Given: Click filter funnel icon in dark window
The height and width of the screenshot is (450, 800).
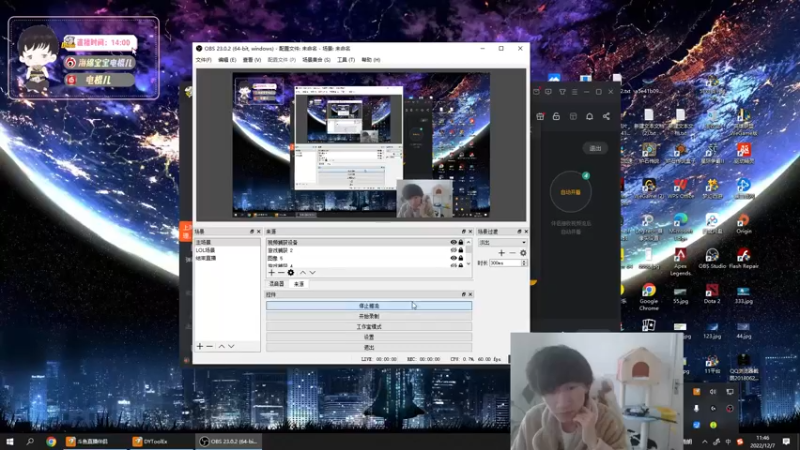Looking at the screenshot, I should pos(562,92).
